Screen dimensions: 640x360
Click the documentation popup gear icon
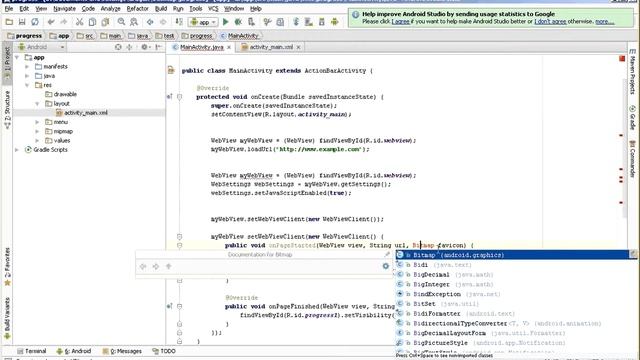386,266
